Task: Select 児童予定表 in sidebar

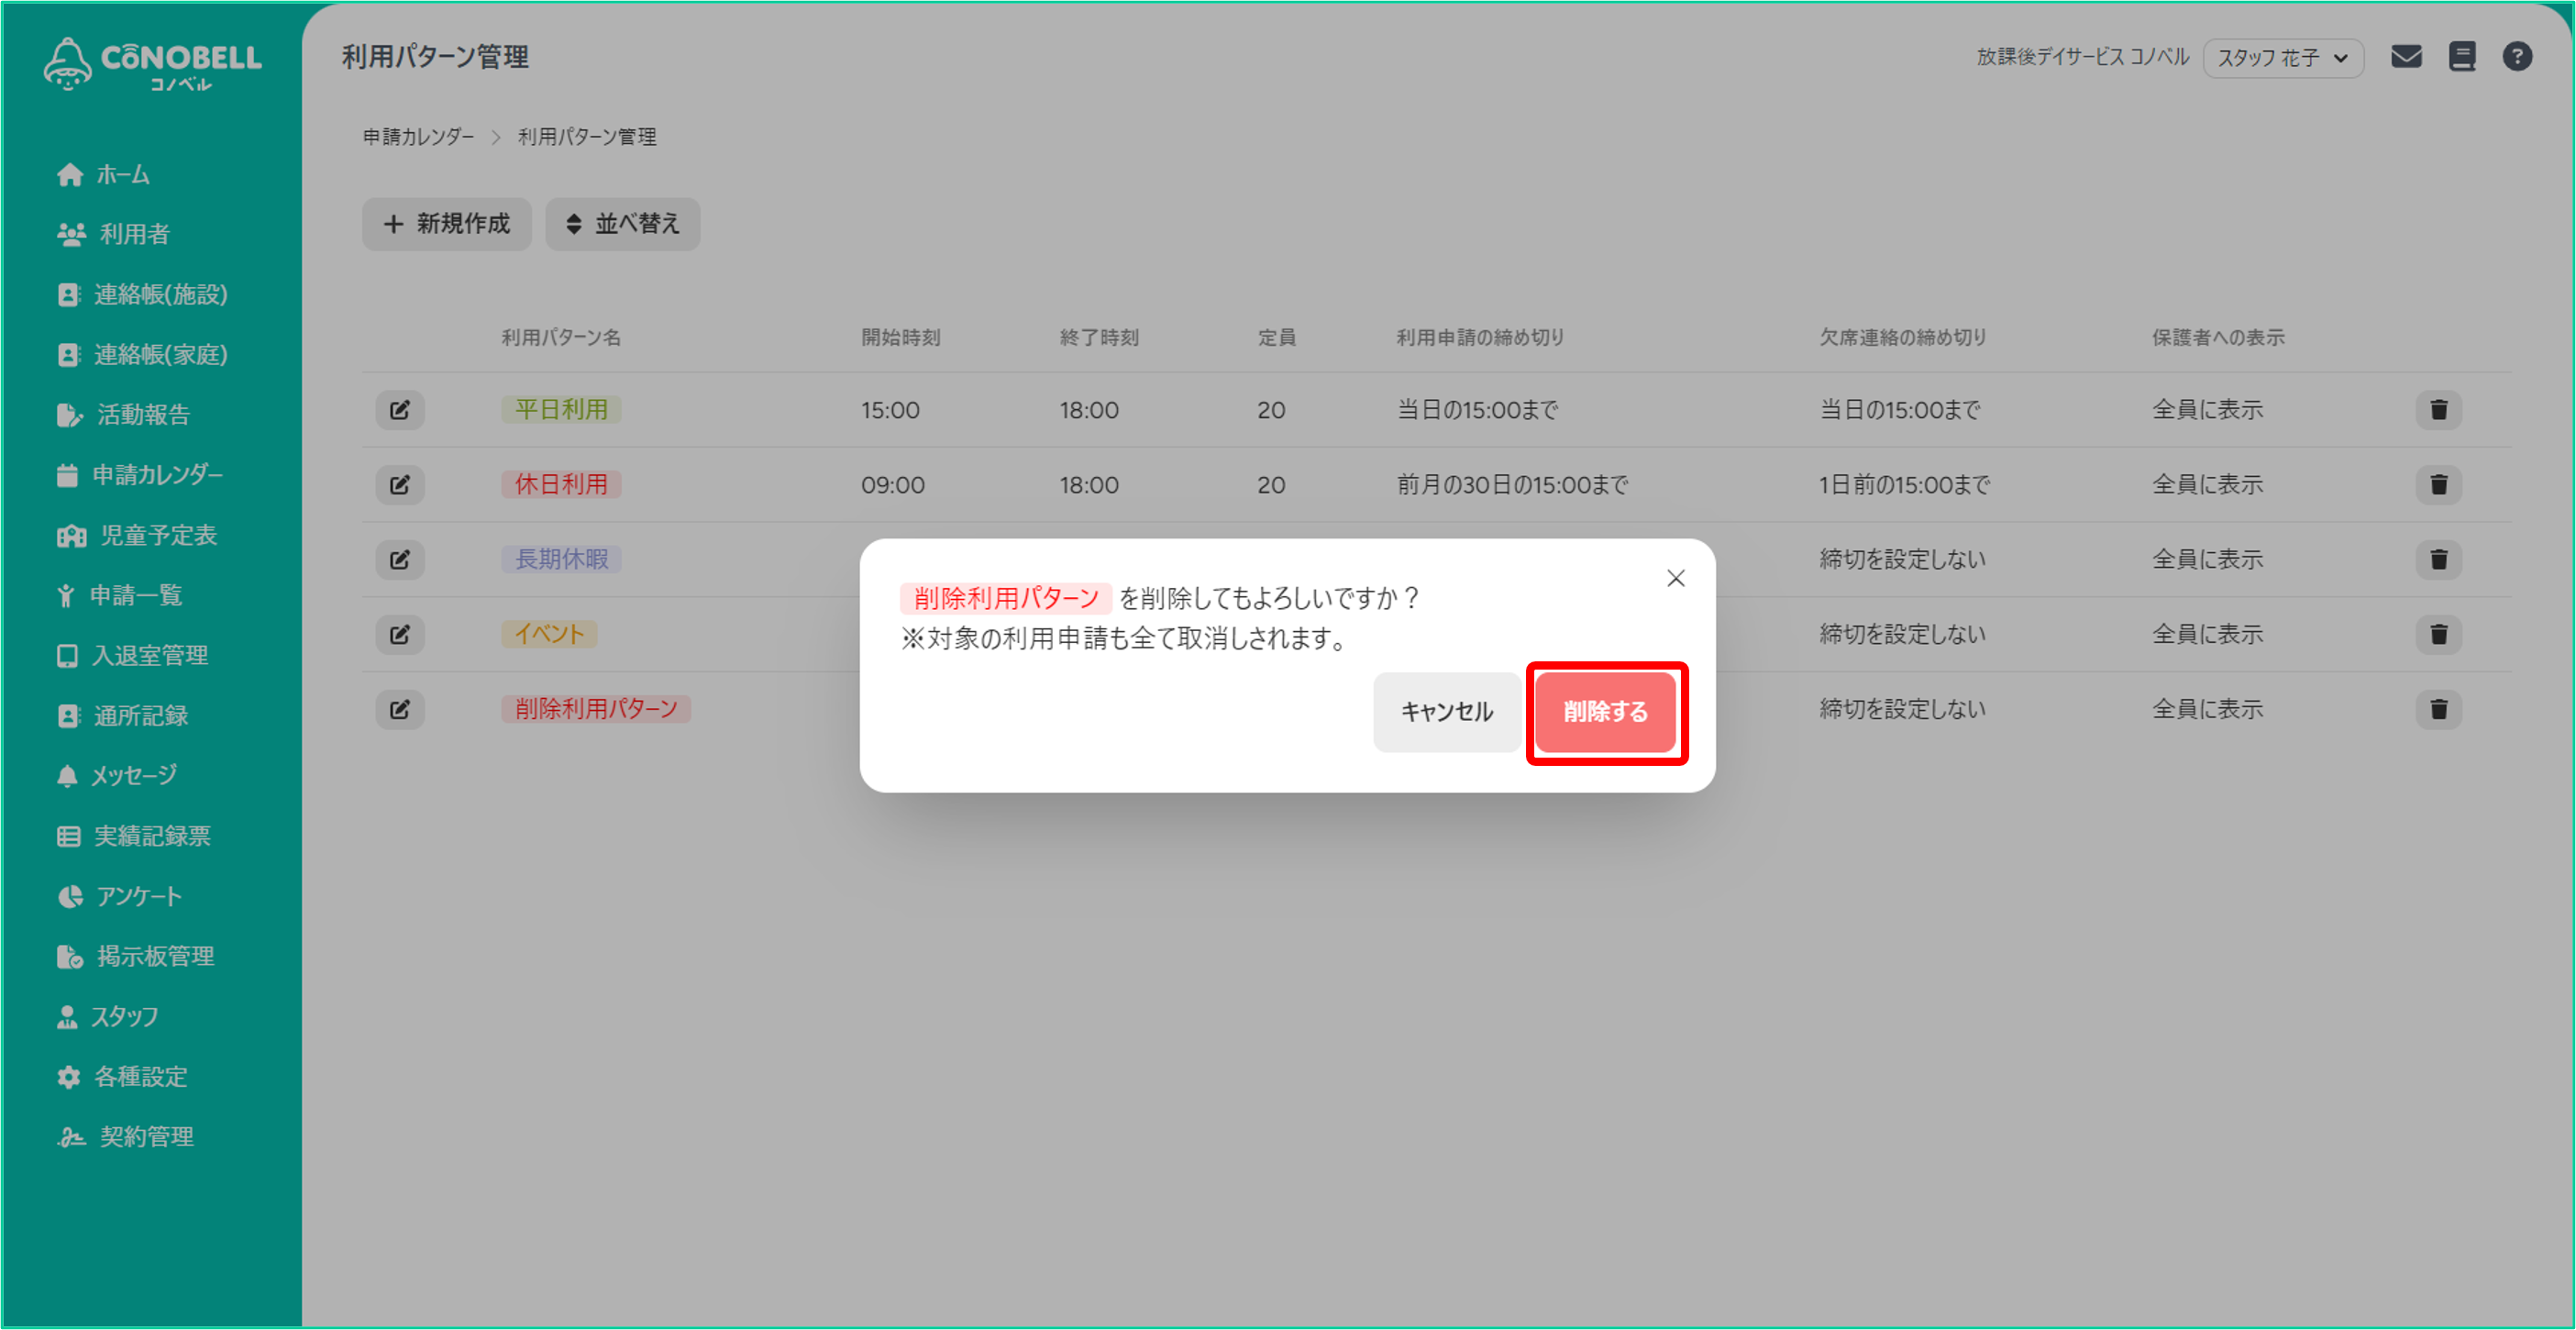Action: pyautogui.click(x=137, y=535)
